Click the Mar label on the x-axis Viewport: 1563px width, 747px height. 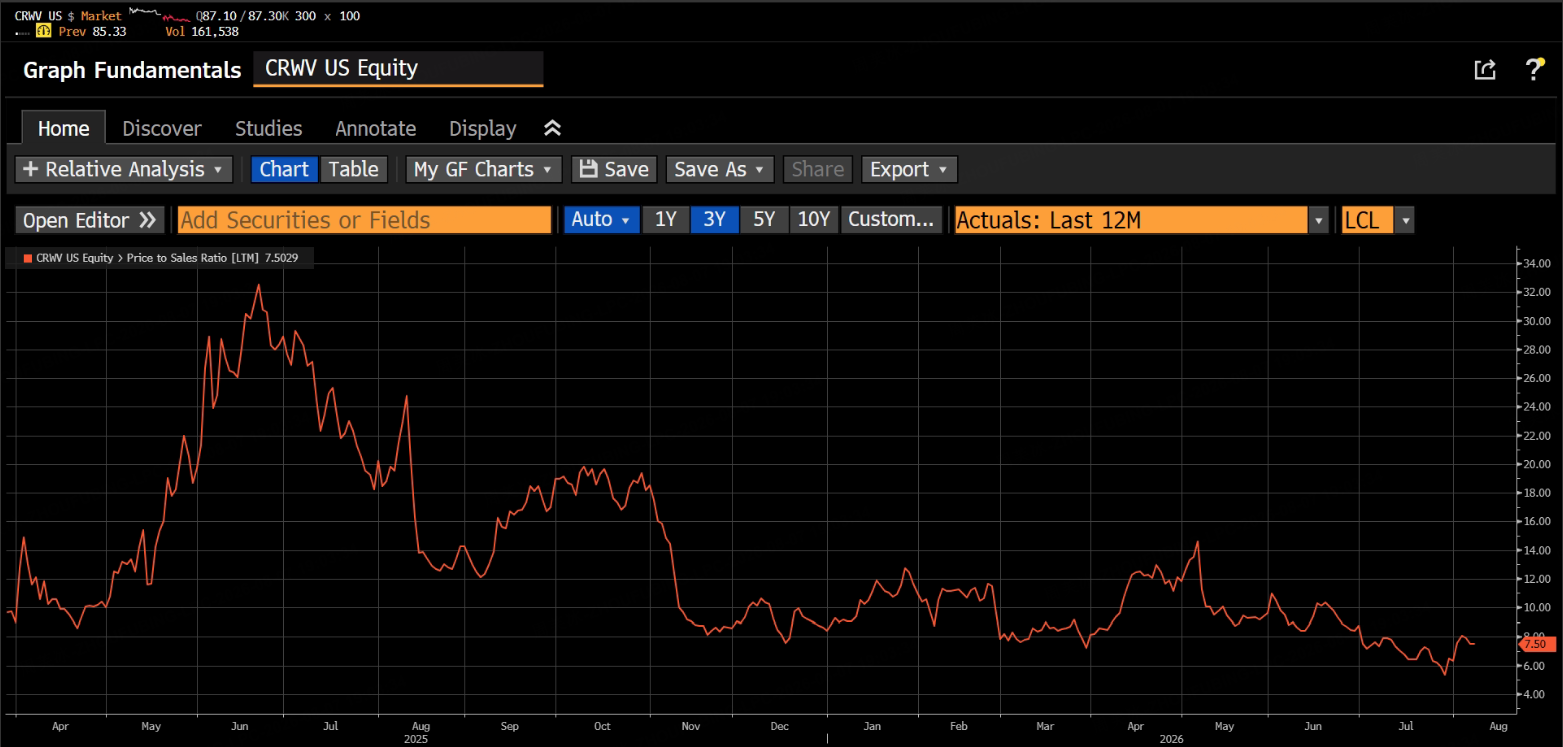(x=1047, y=726)
